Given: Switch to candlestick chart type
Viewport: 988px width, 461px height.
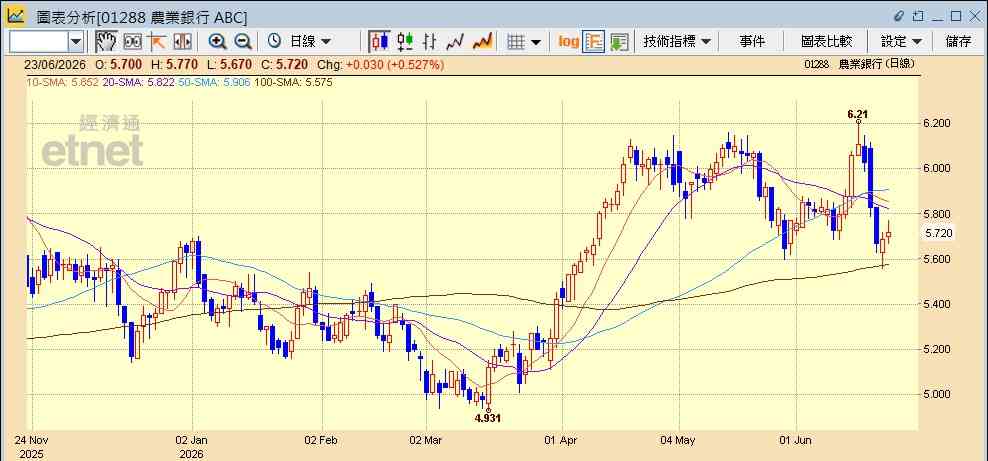Looking at the screenshot, I should [x=379, y=42].
